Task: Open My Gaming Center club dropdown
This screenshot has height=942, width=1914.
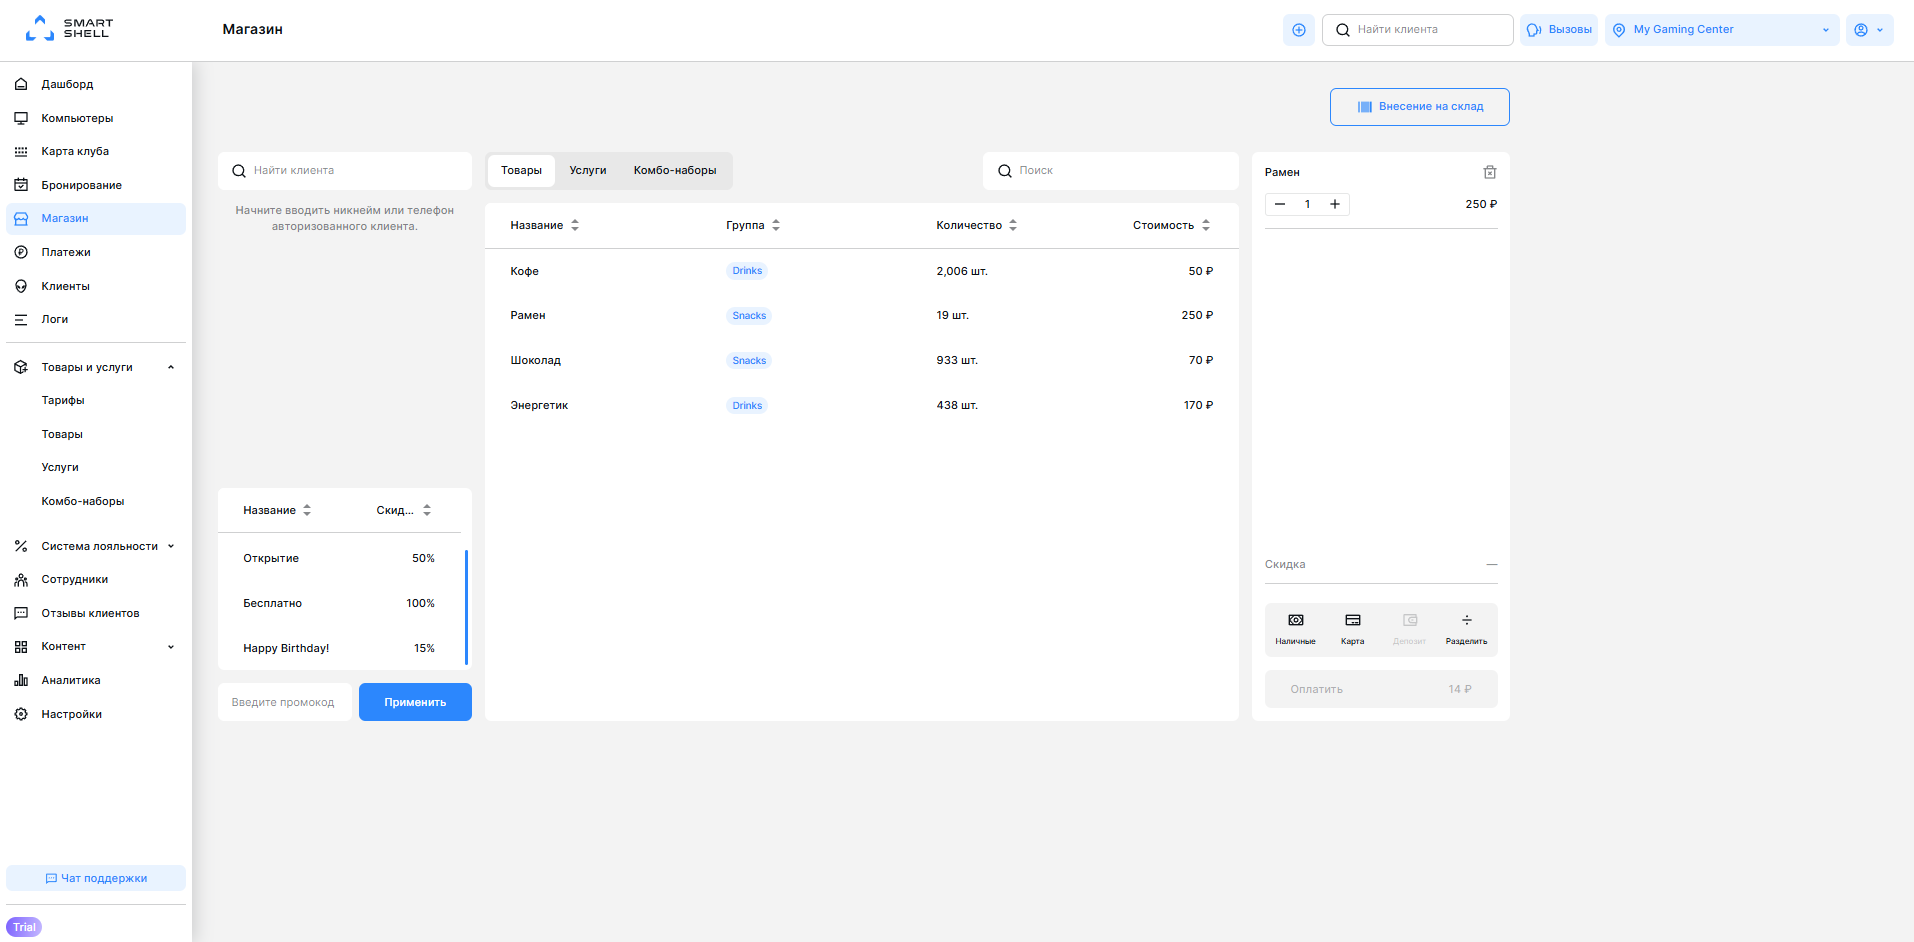Action: 1722,30
